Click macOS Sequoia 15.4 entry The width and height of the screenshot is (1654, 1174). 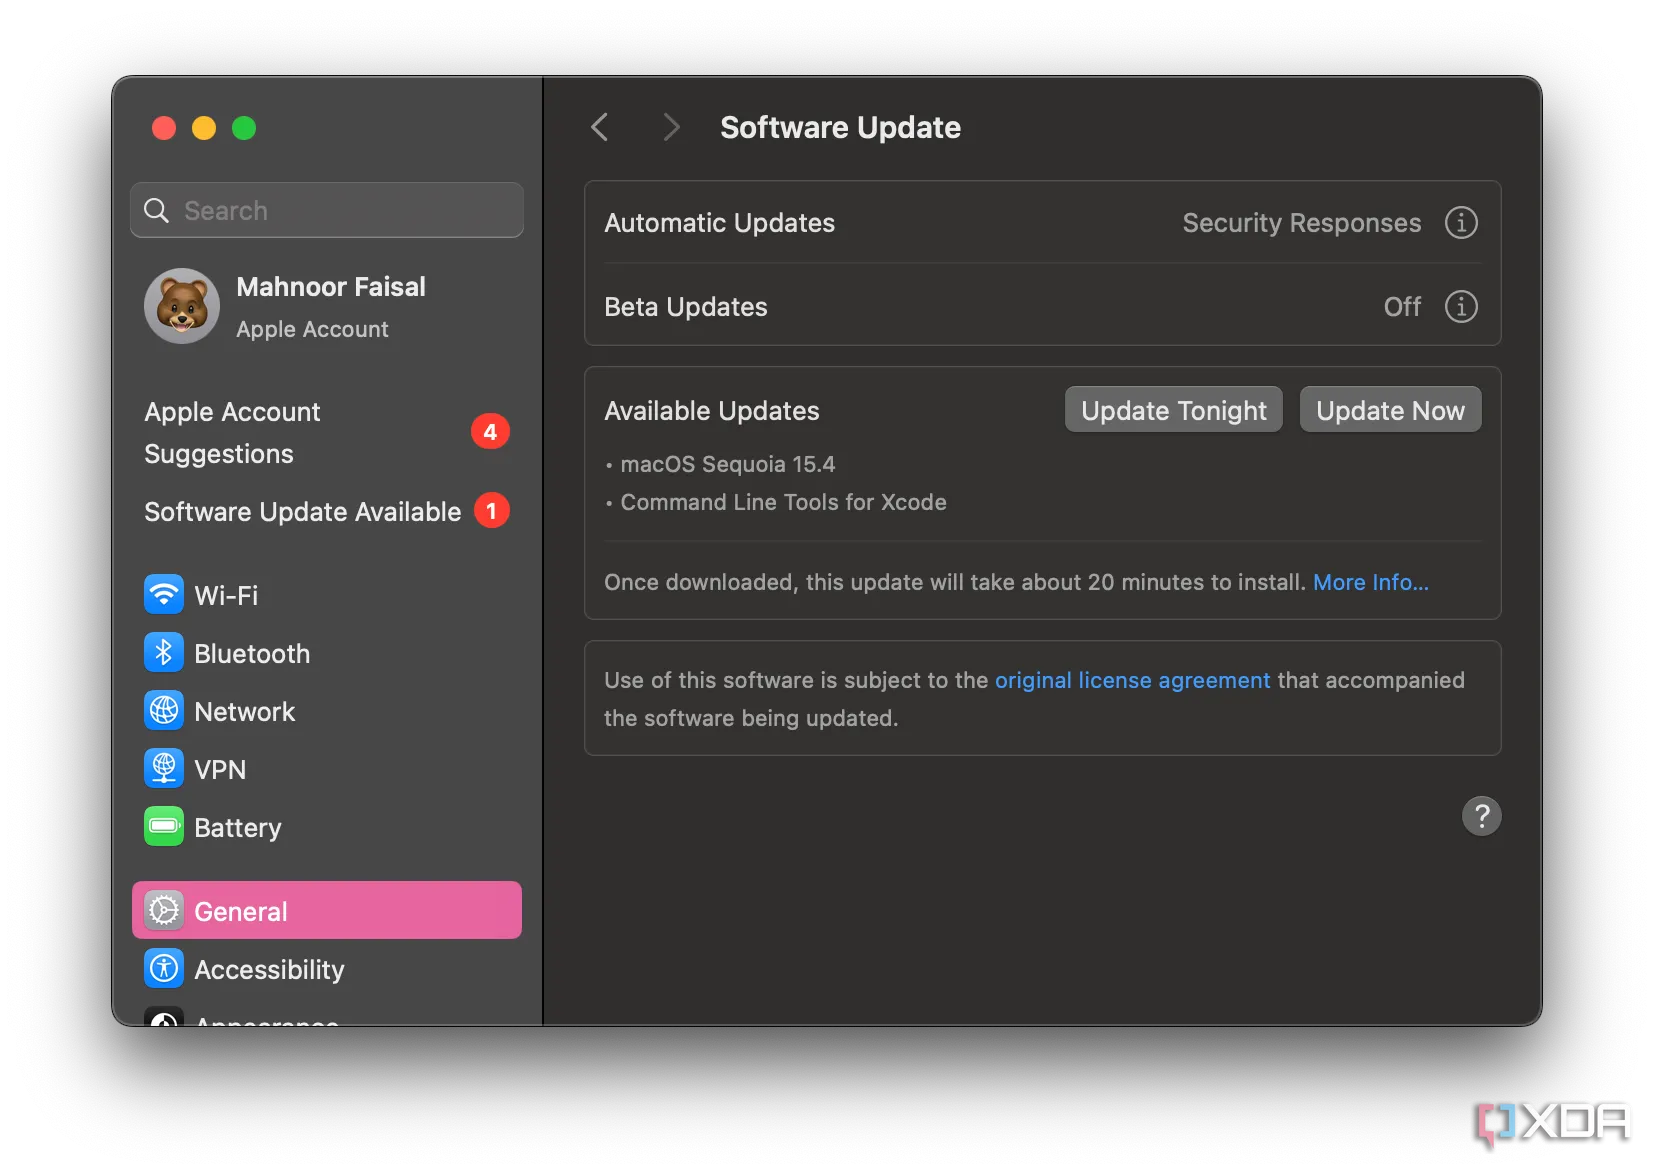click(x=727, y=464)
